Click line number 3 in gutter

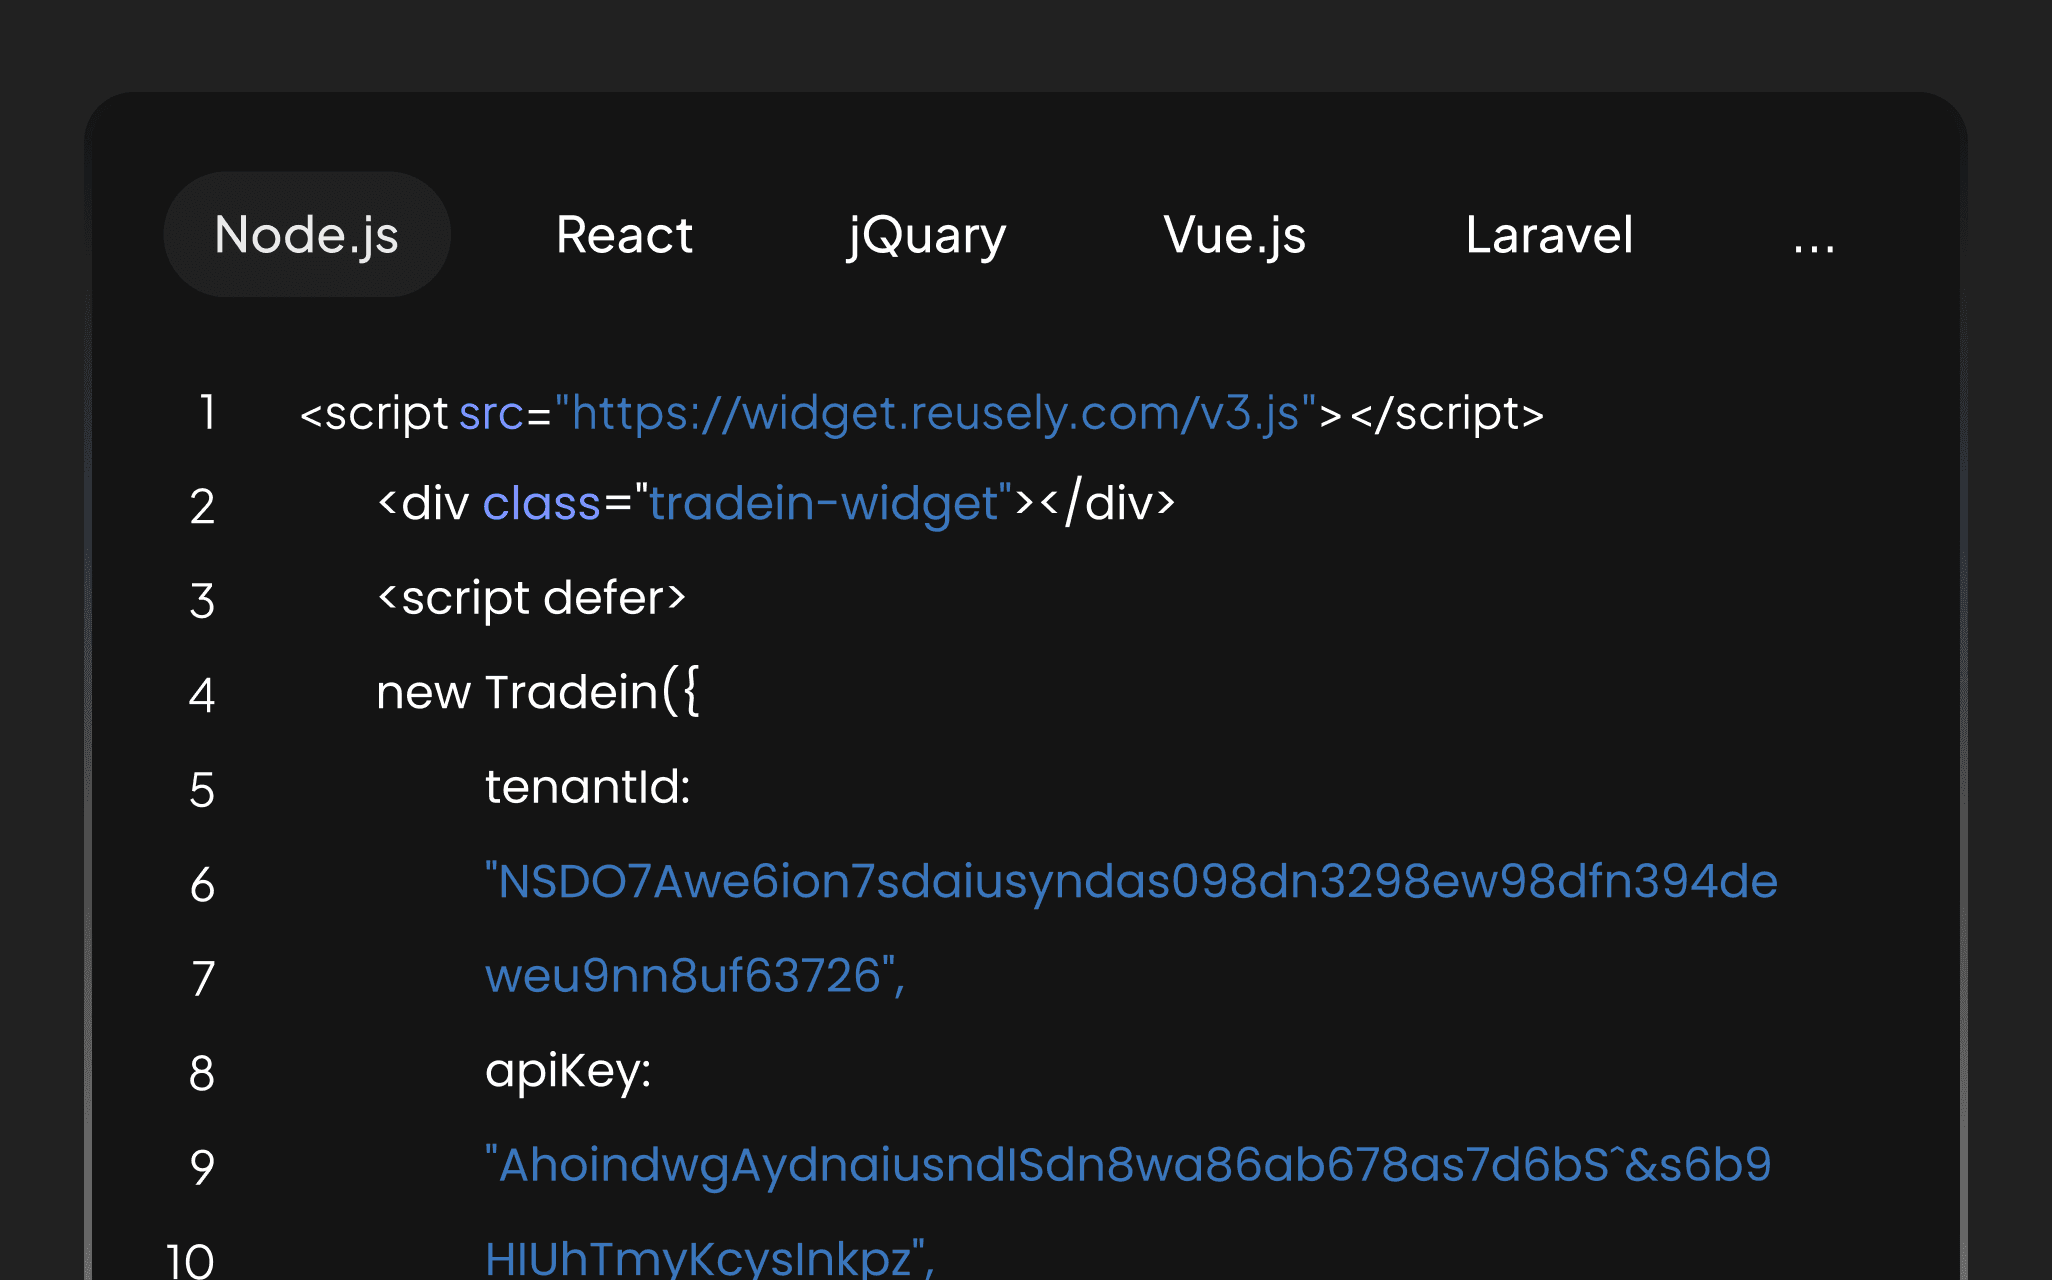(202, 601)
